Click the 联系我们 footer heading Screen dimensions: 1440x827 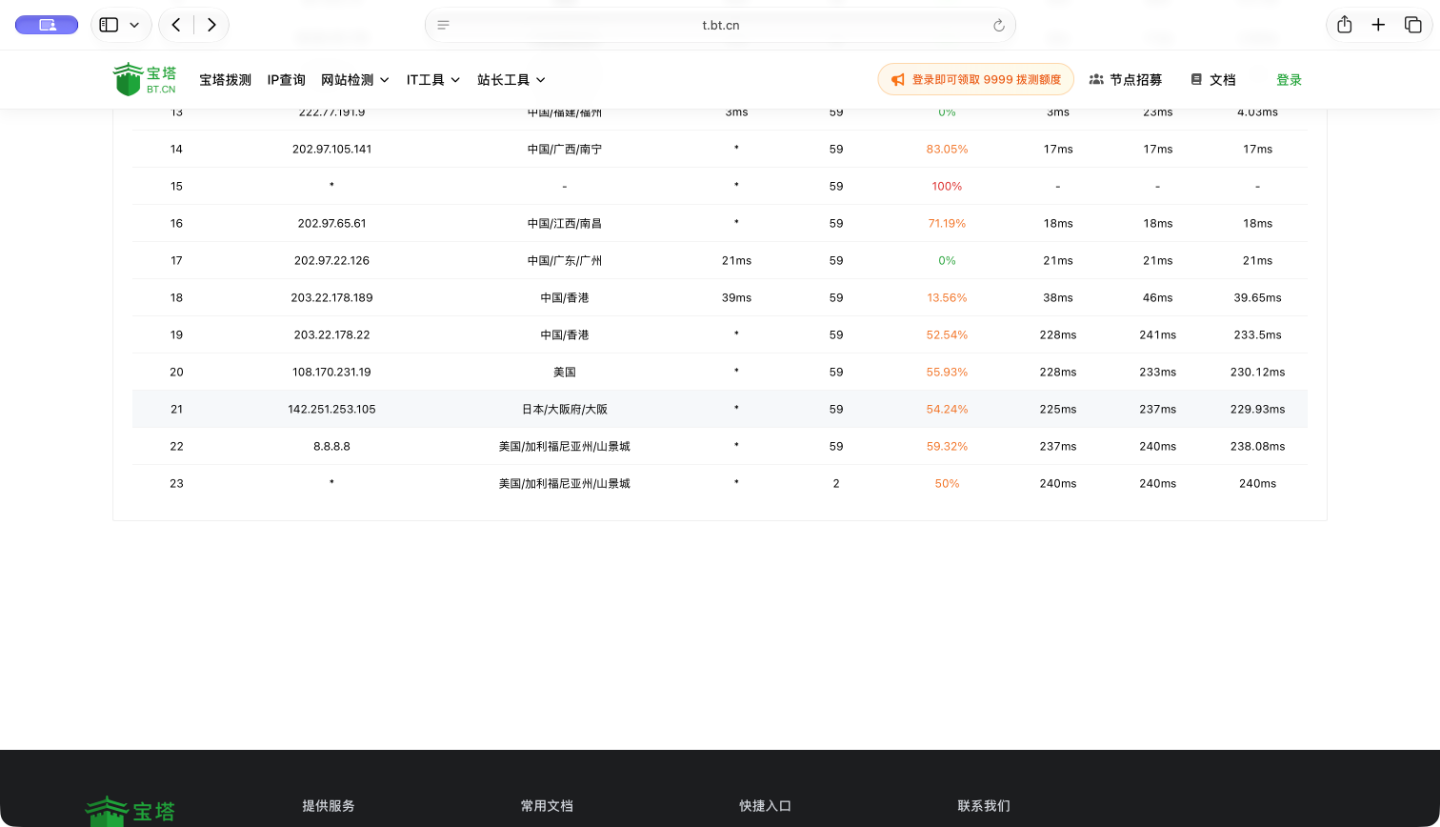(984, 805)
